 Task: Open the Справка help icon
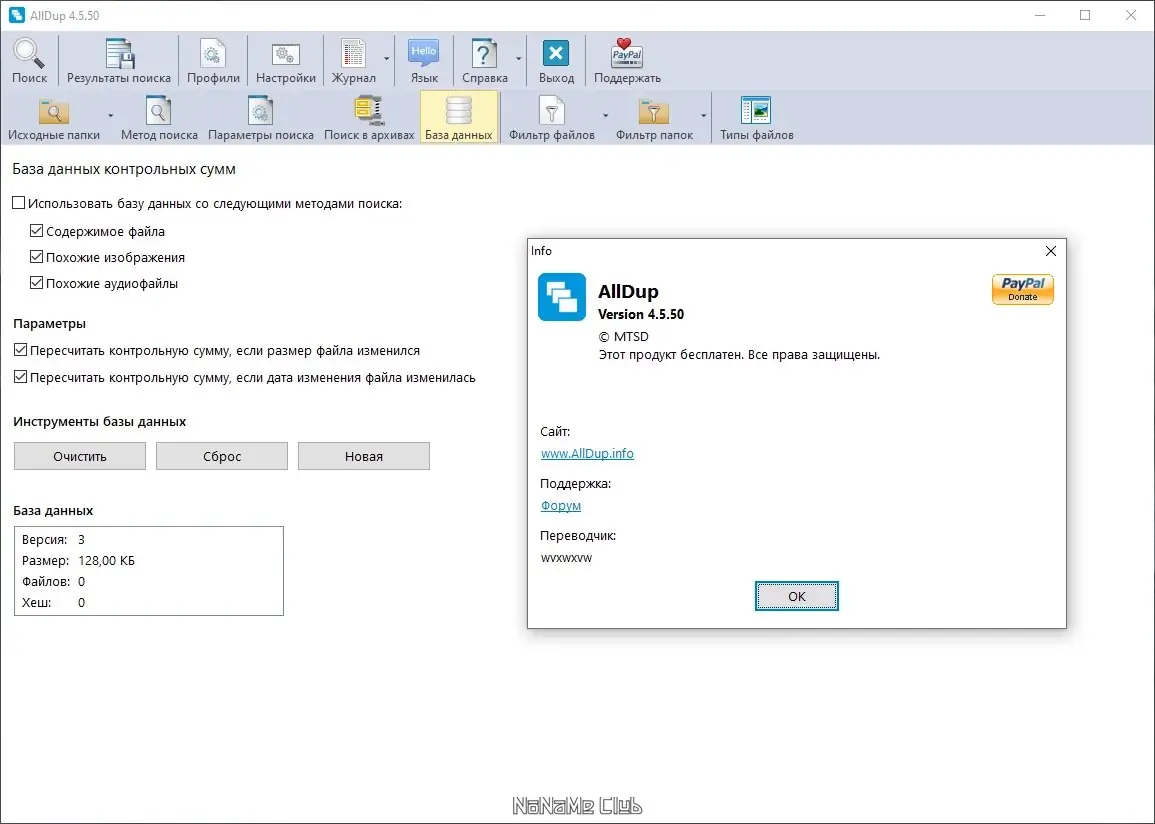[x=484, y=60]
